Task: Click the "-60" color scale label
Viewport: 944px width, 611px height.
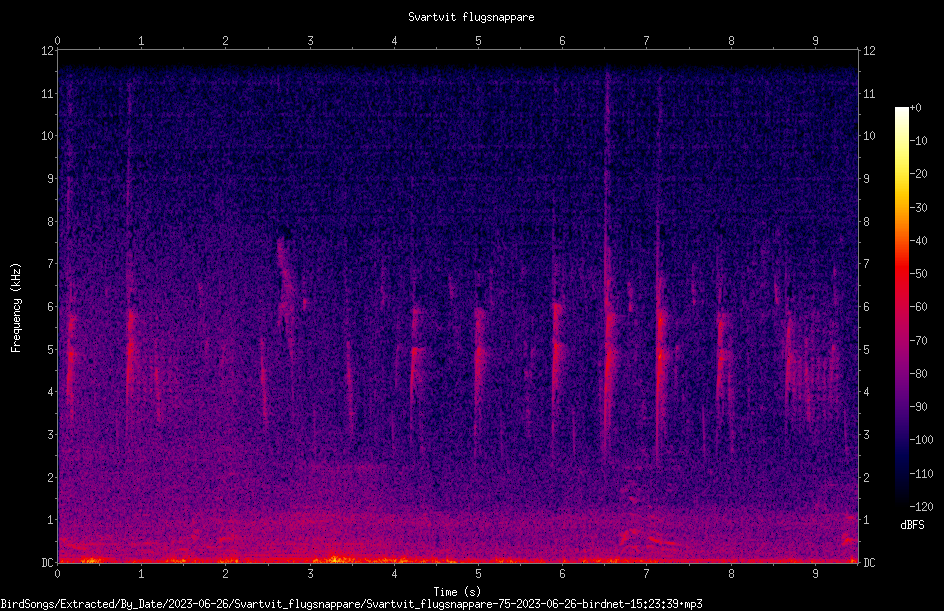Action: point(918,307)
